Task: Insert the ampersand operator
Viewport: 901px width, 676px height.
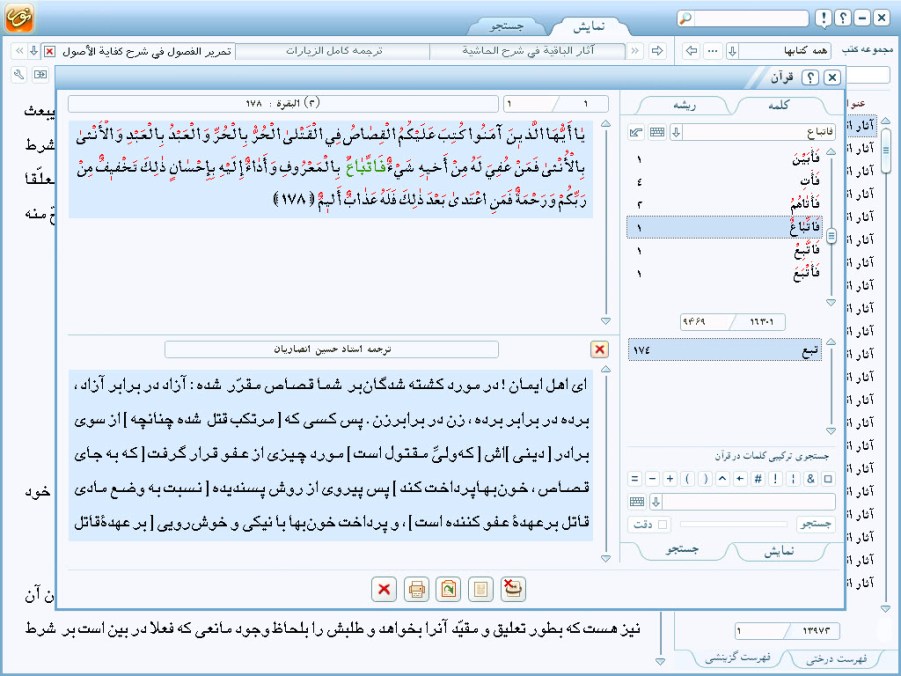Action: tap(811, 478)
